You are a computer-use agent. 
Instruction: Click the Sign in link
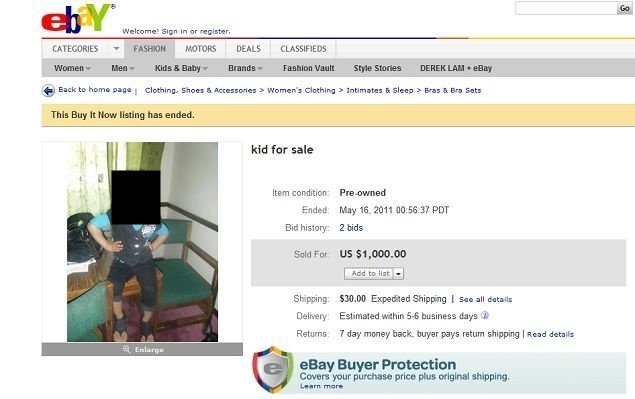[174, 31]
